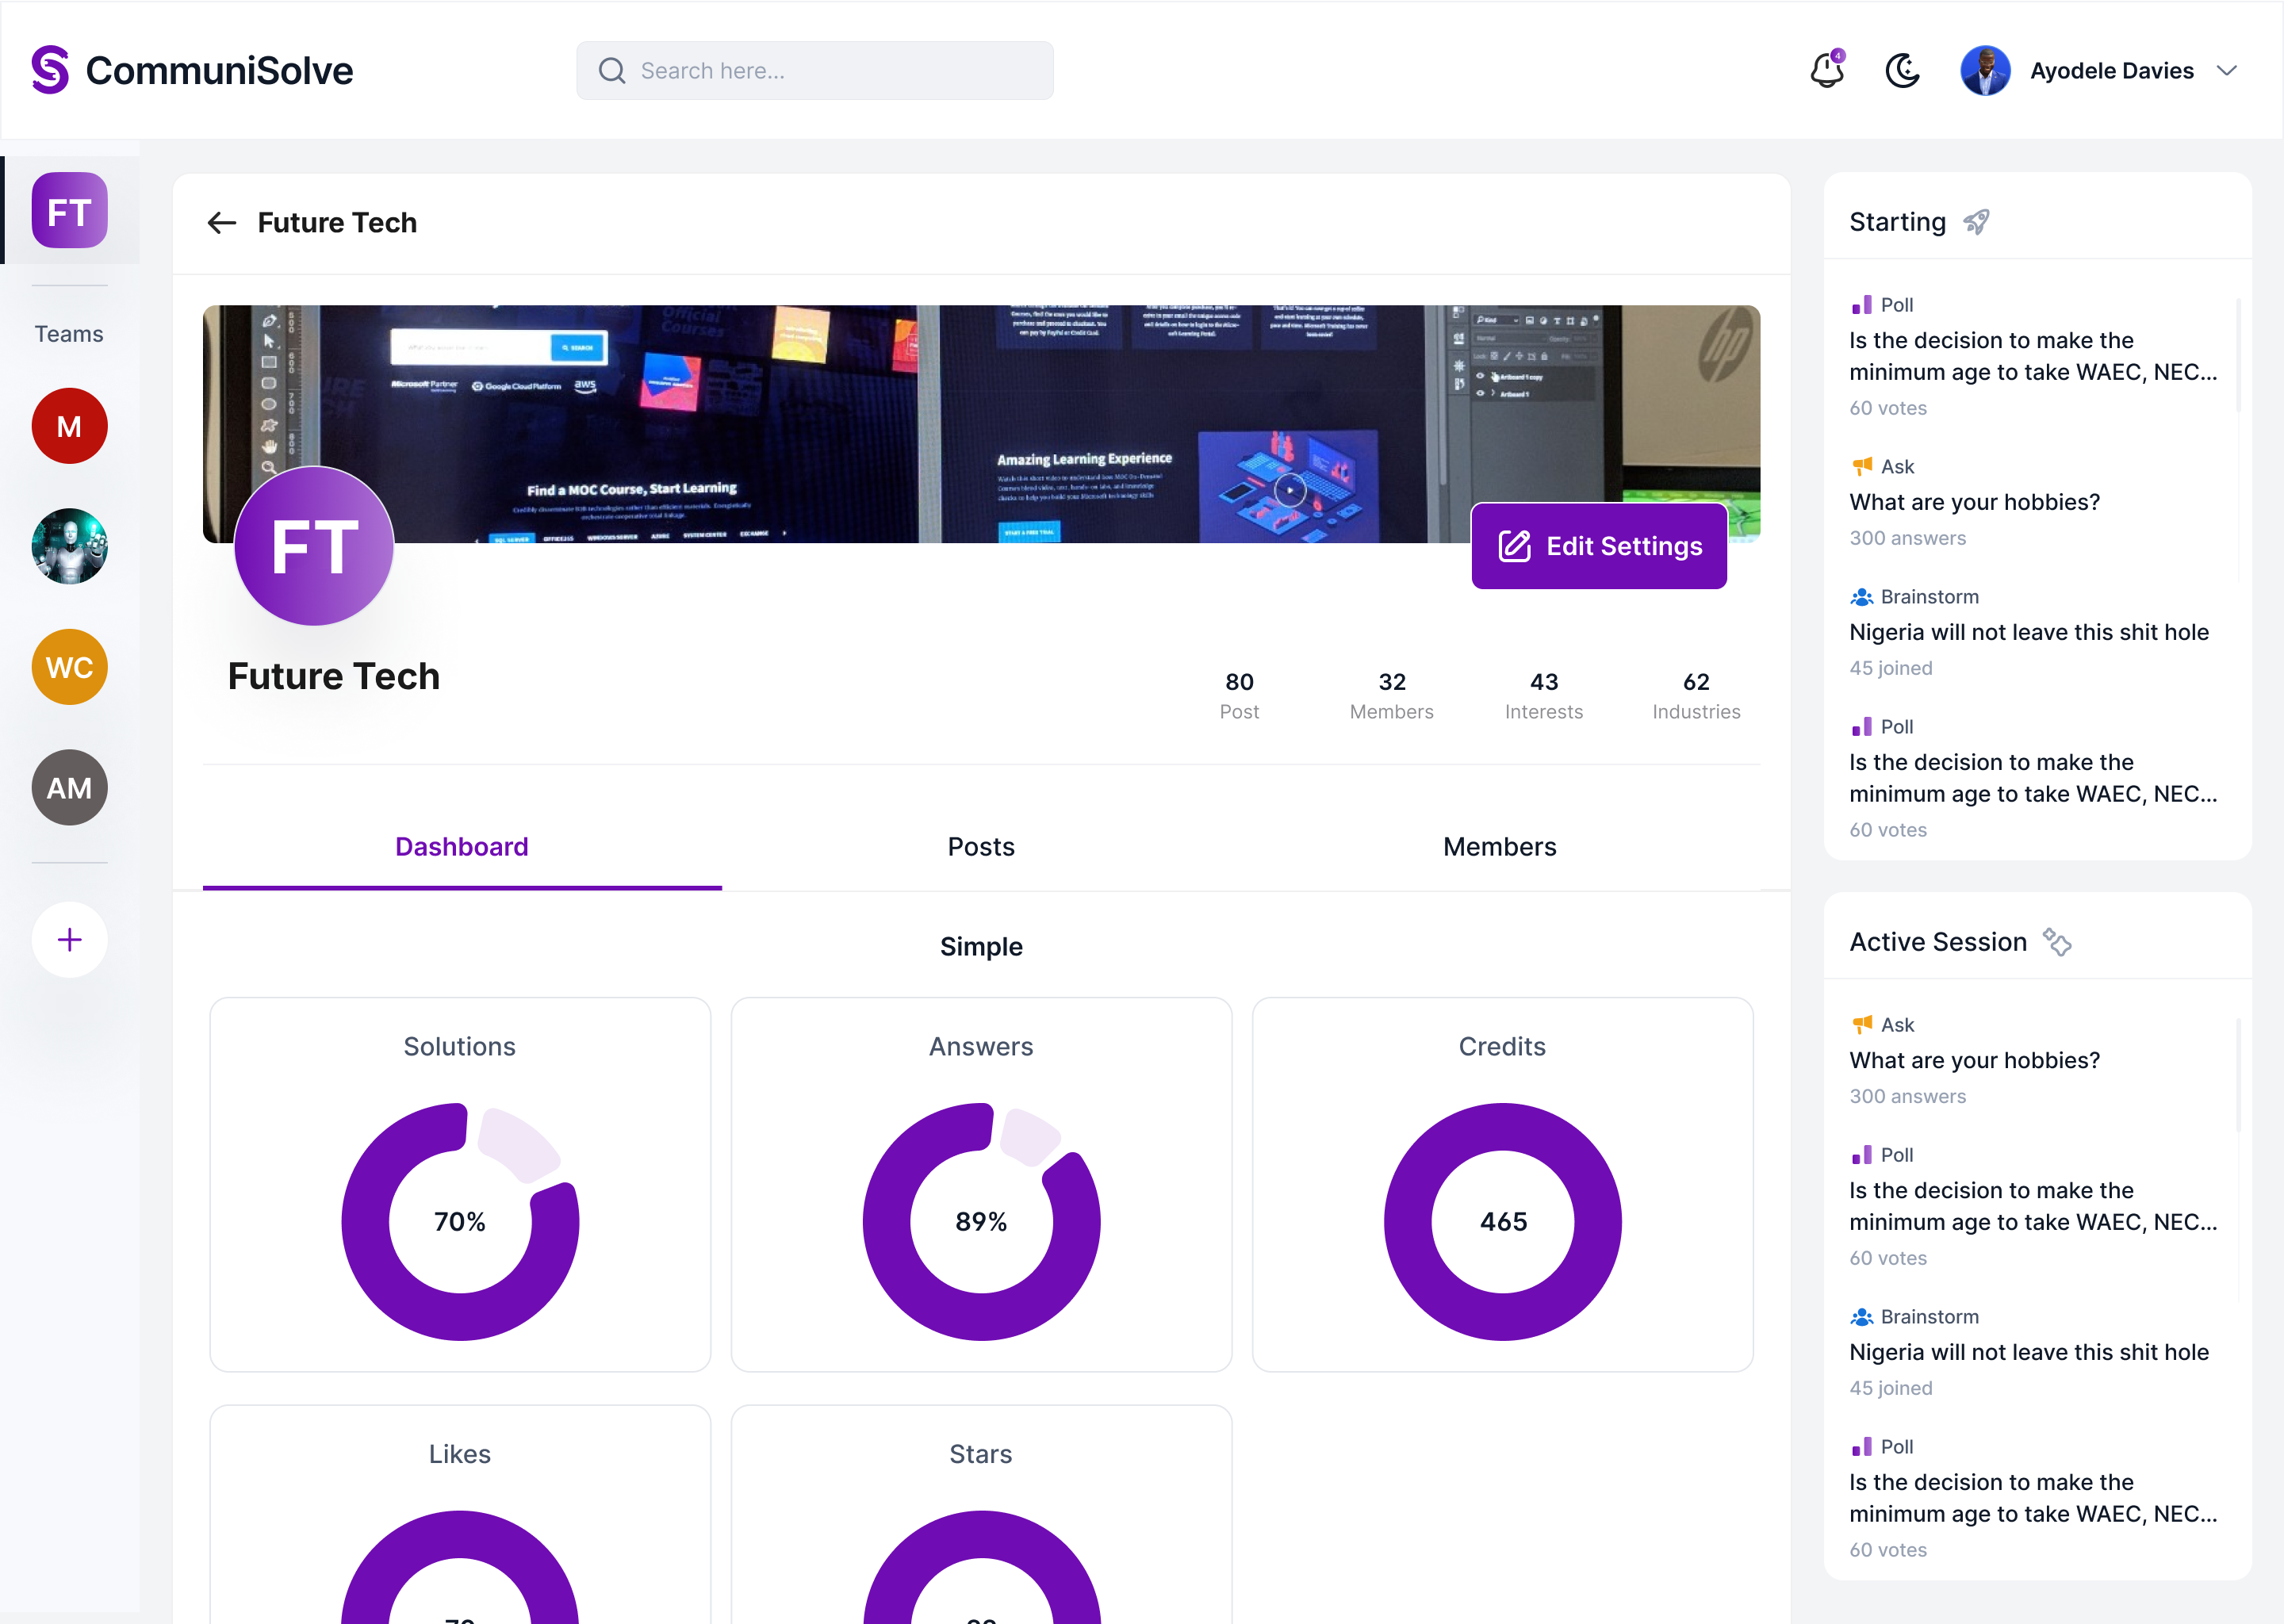Open the Nigeria brainstorm in Active Session
2284x1624 pixels.
pos(2029,1352)
